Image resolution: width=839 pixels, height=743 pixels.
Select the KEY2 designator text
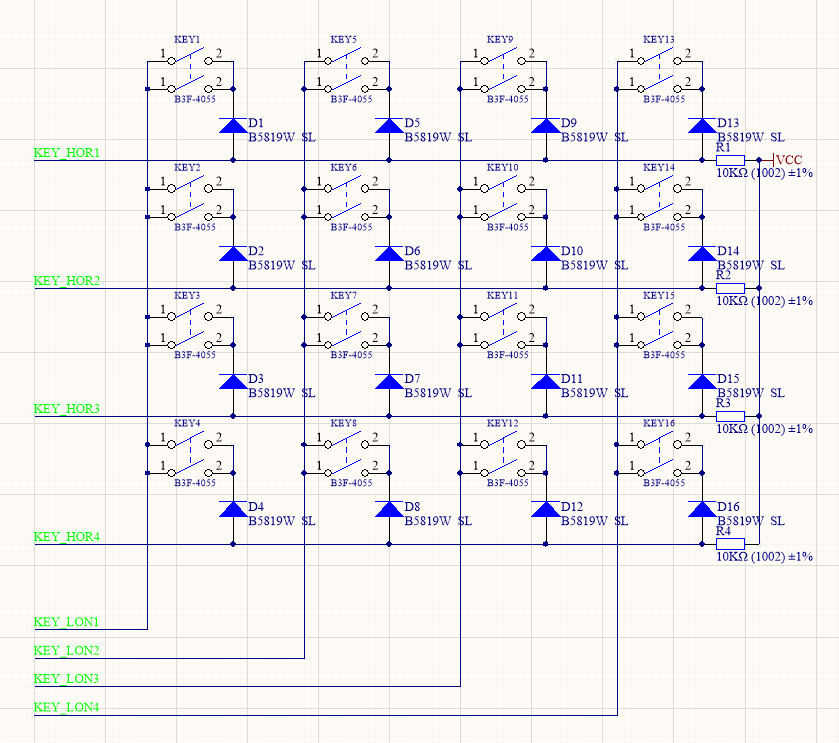187,167
